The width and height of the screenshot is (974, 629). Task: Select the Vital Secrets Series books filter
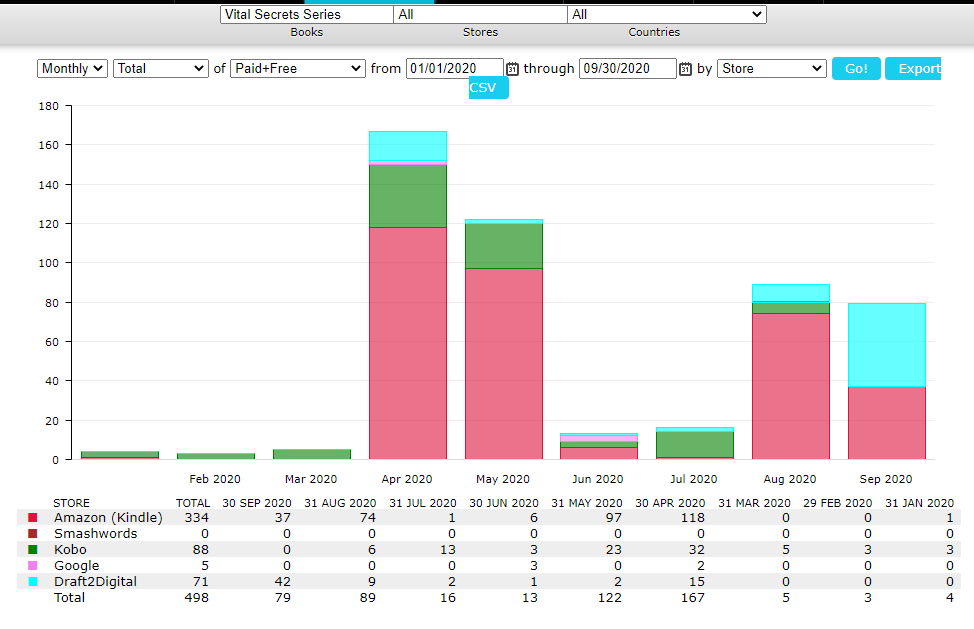pos(306,15)
